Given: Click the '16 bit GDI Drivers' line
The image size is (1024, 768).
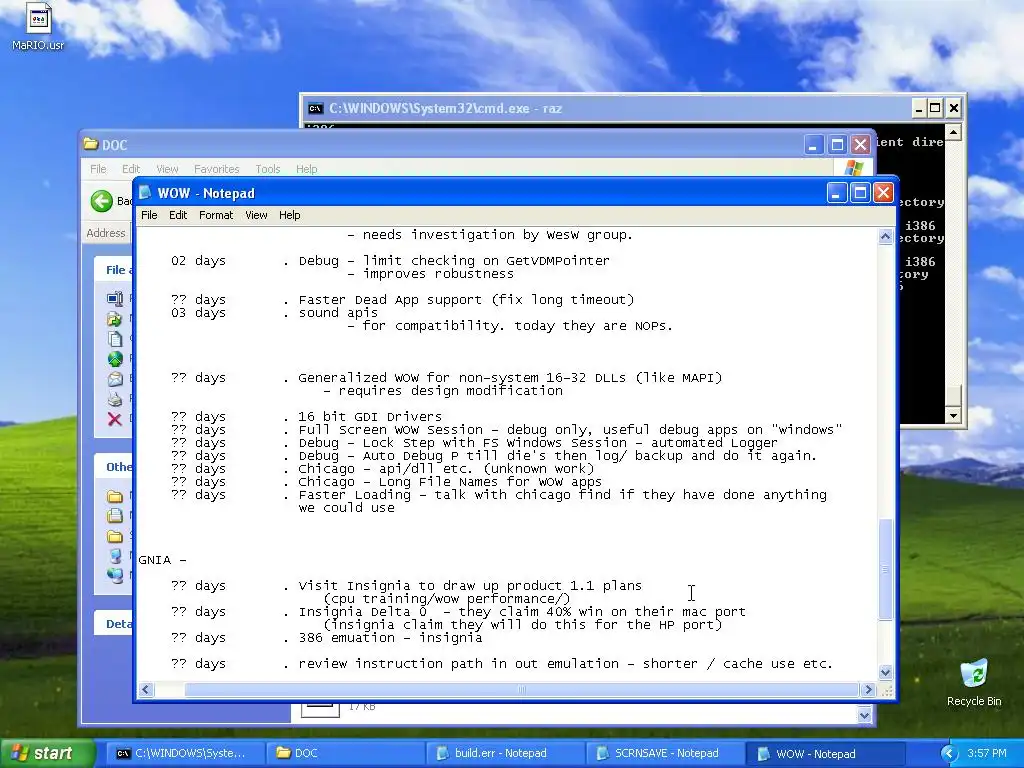Looking at the screenshot, I should click(x=370, y=417).
